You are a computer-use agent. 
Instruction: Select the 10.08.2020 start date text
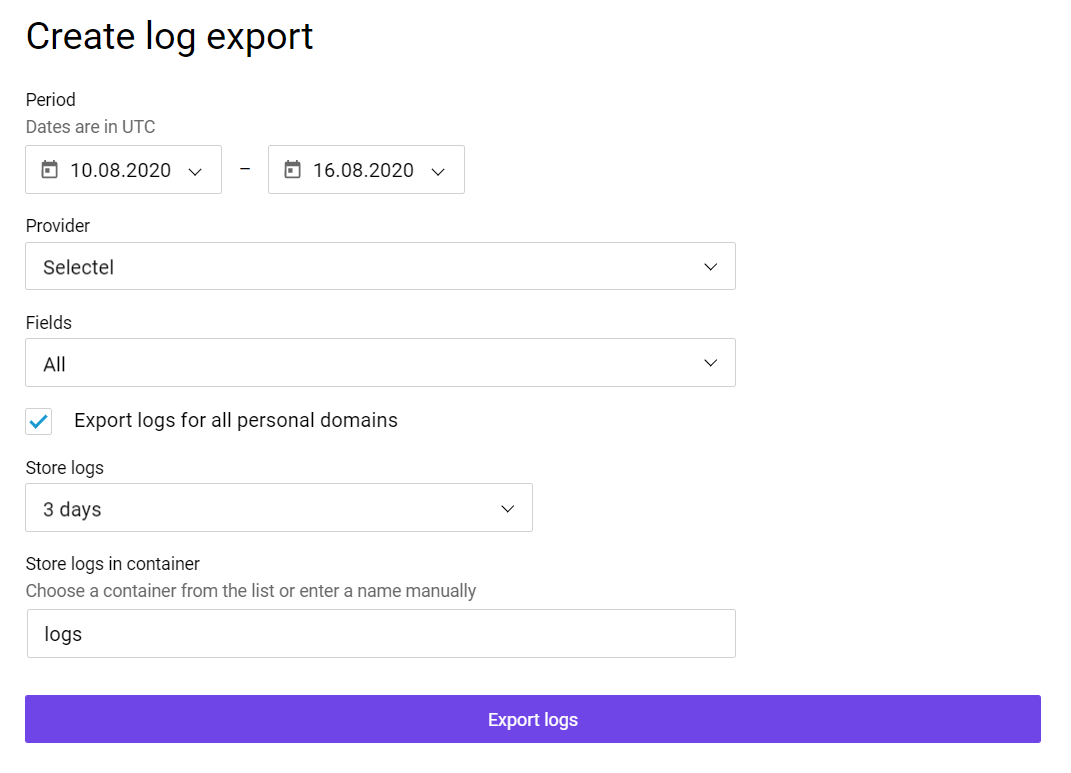pyautogui.click(x=120, y=170)
